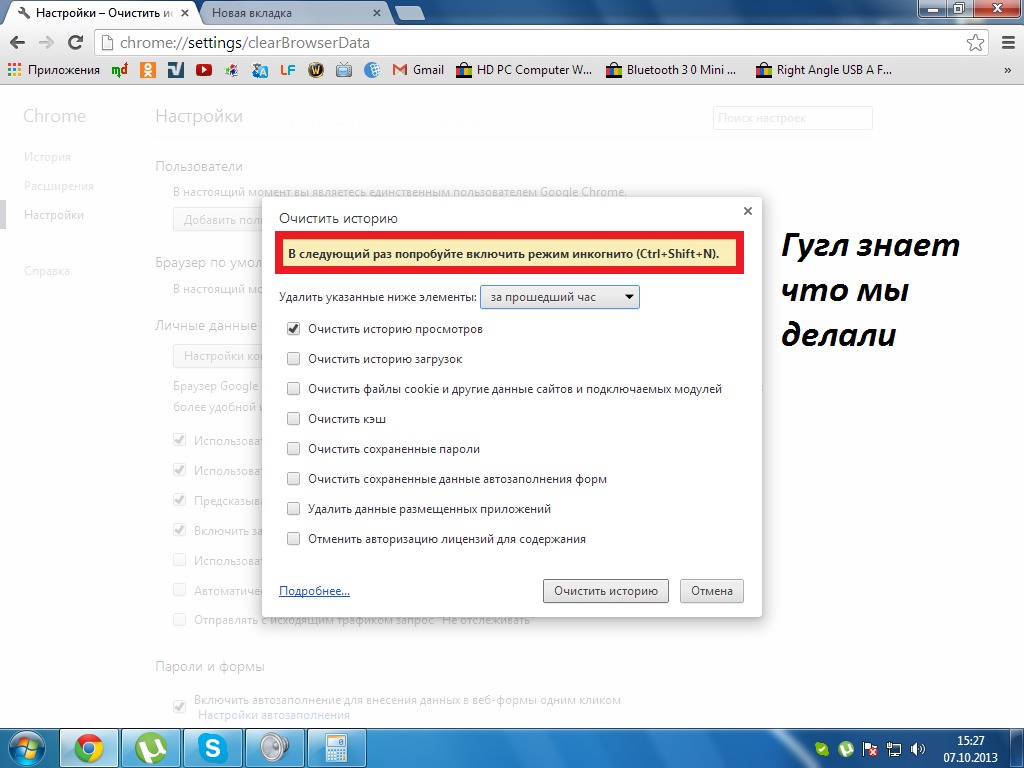This screenshot has width=1024, height=768.
Task: Open the Chrome main menu icon
Action: point(1008,43)
